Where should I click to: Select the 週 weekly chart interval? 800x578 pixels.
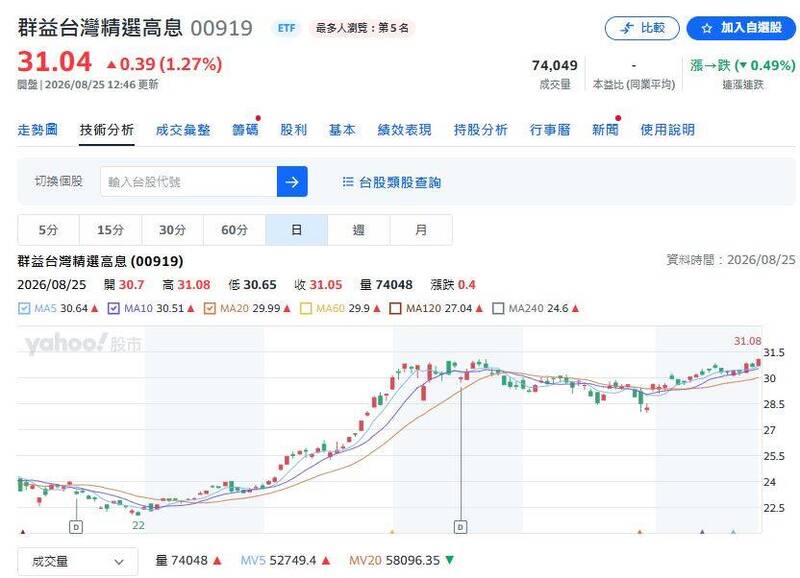tap(359, 230)
